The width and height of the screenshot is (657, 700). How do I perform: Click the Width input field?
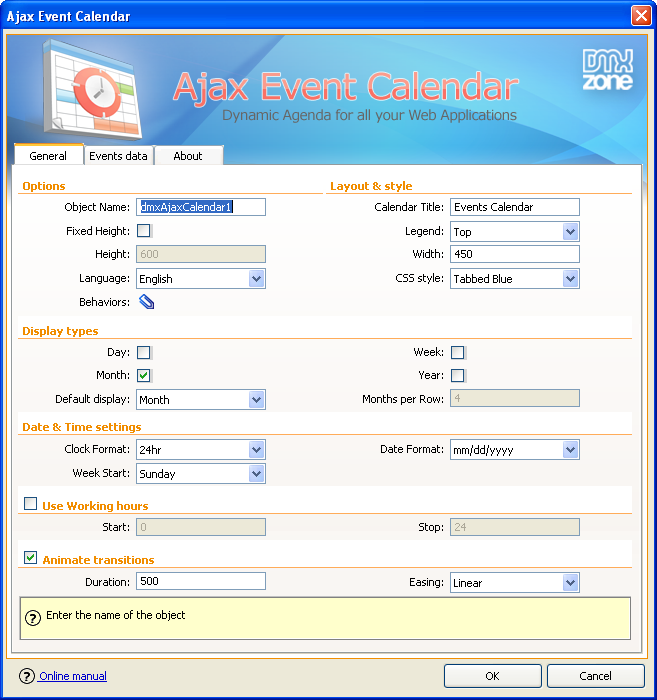click(x=515, y=254)
